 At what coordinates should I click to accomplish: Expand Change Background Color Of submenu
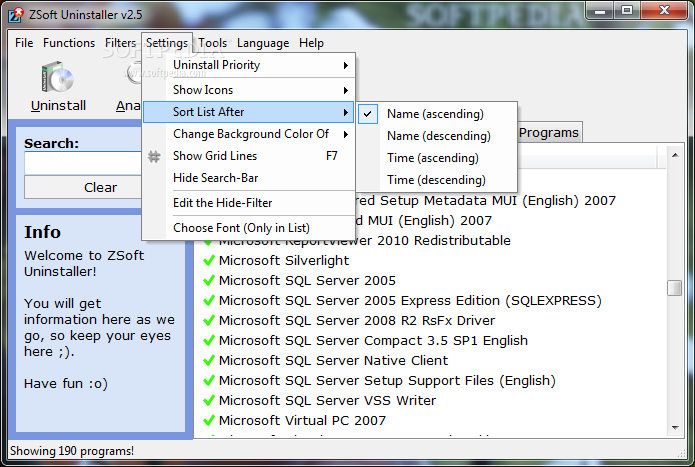click(x=248, y=134)
